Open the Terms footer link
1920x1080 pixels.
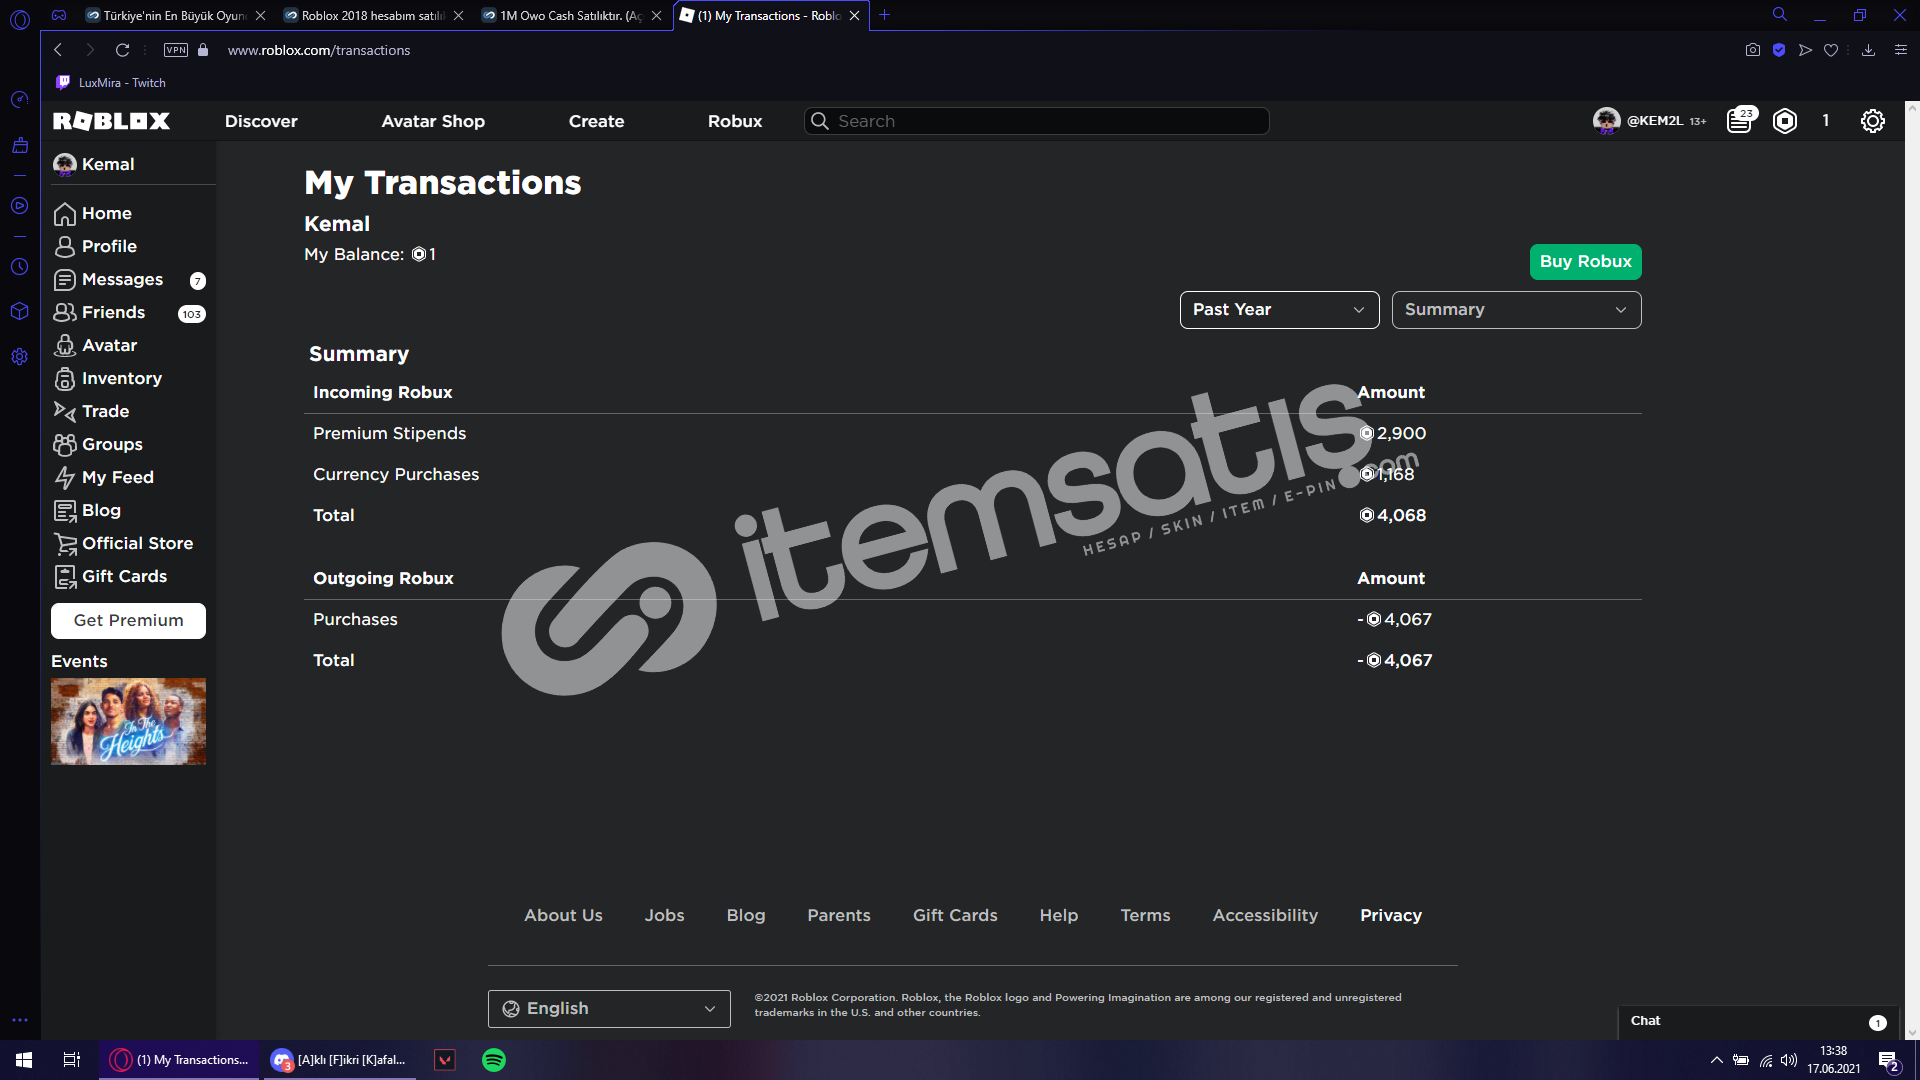tap(1145, 915)
